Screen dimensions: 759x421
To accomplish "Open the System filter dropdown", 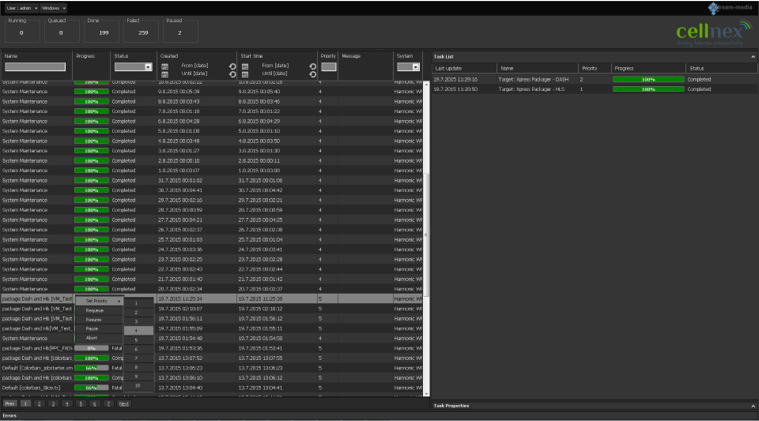I will pyautogui.click(x=408, y=67).
